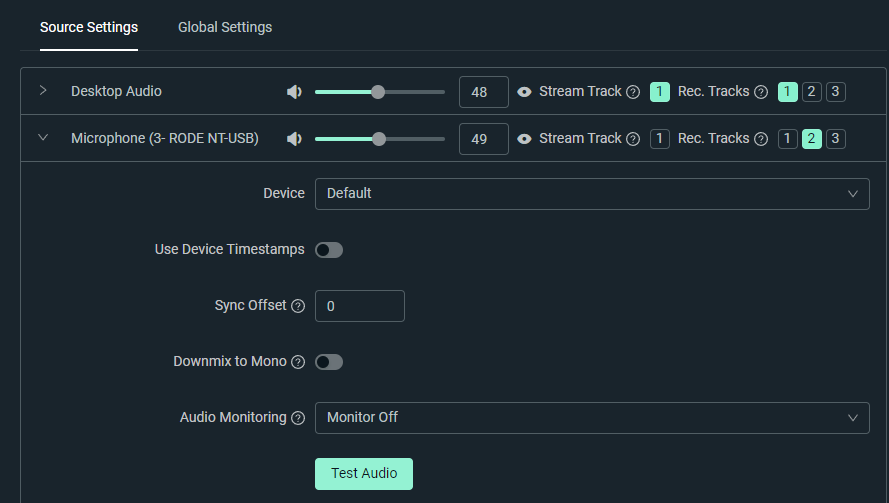
Task: Toggle Desktop Audio stream track 1
Action: (x=659, y=92)
